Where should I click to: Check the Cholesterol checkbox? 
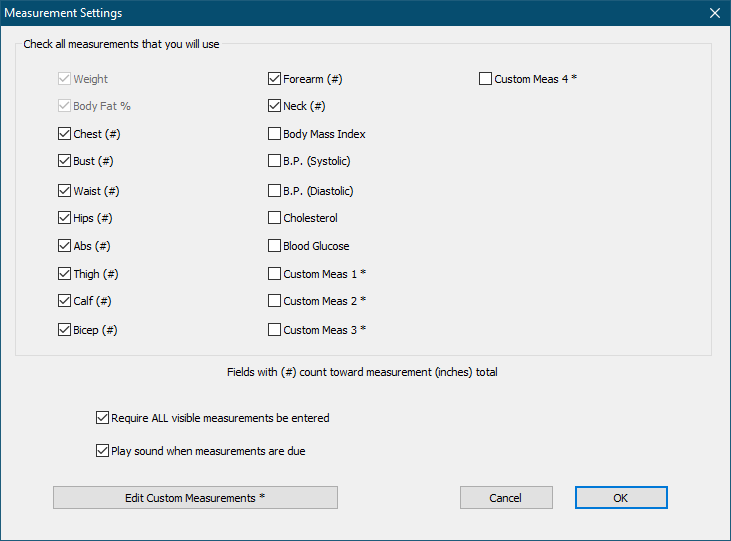pos(275,218)
